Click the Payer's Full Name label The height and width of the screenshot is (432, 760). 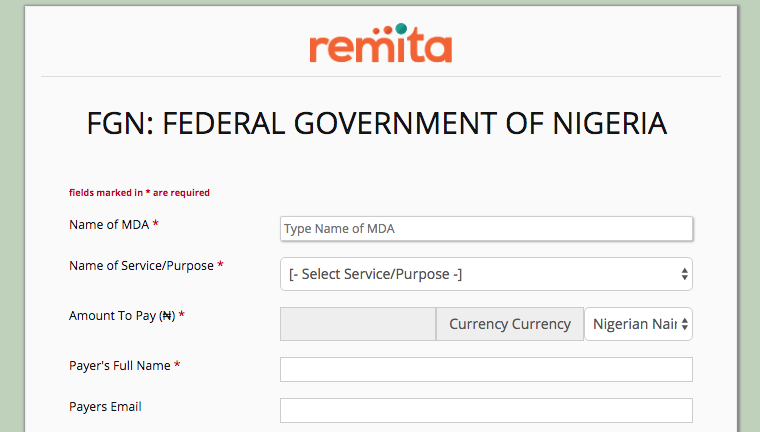(x=119, y=366)
